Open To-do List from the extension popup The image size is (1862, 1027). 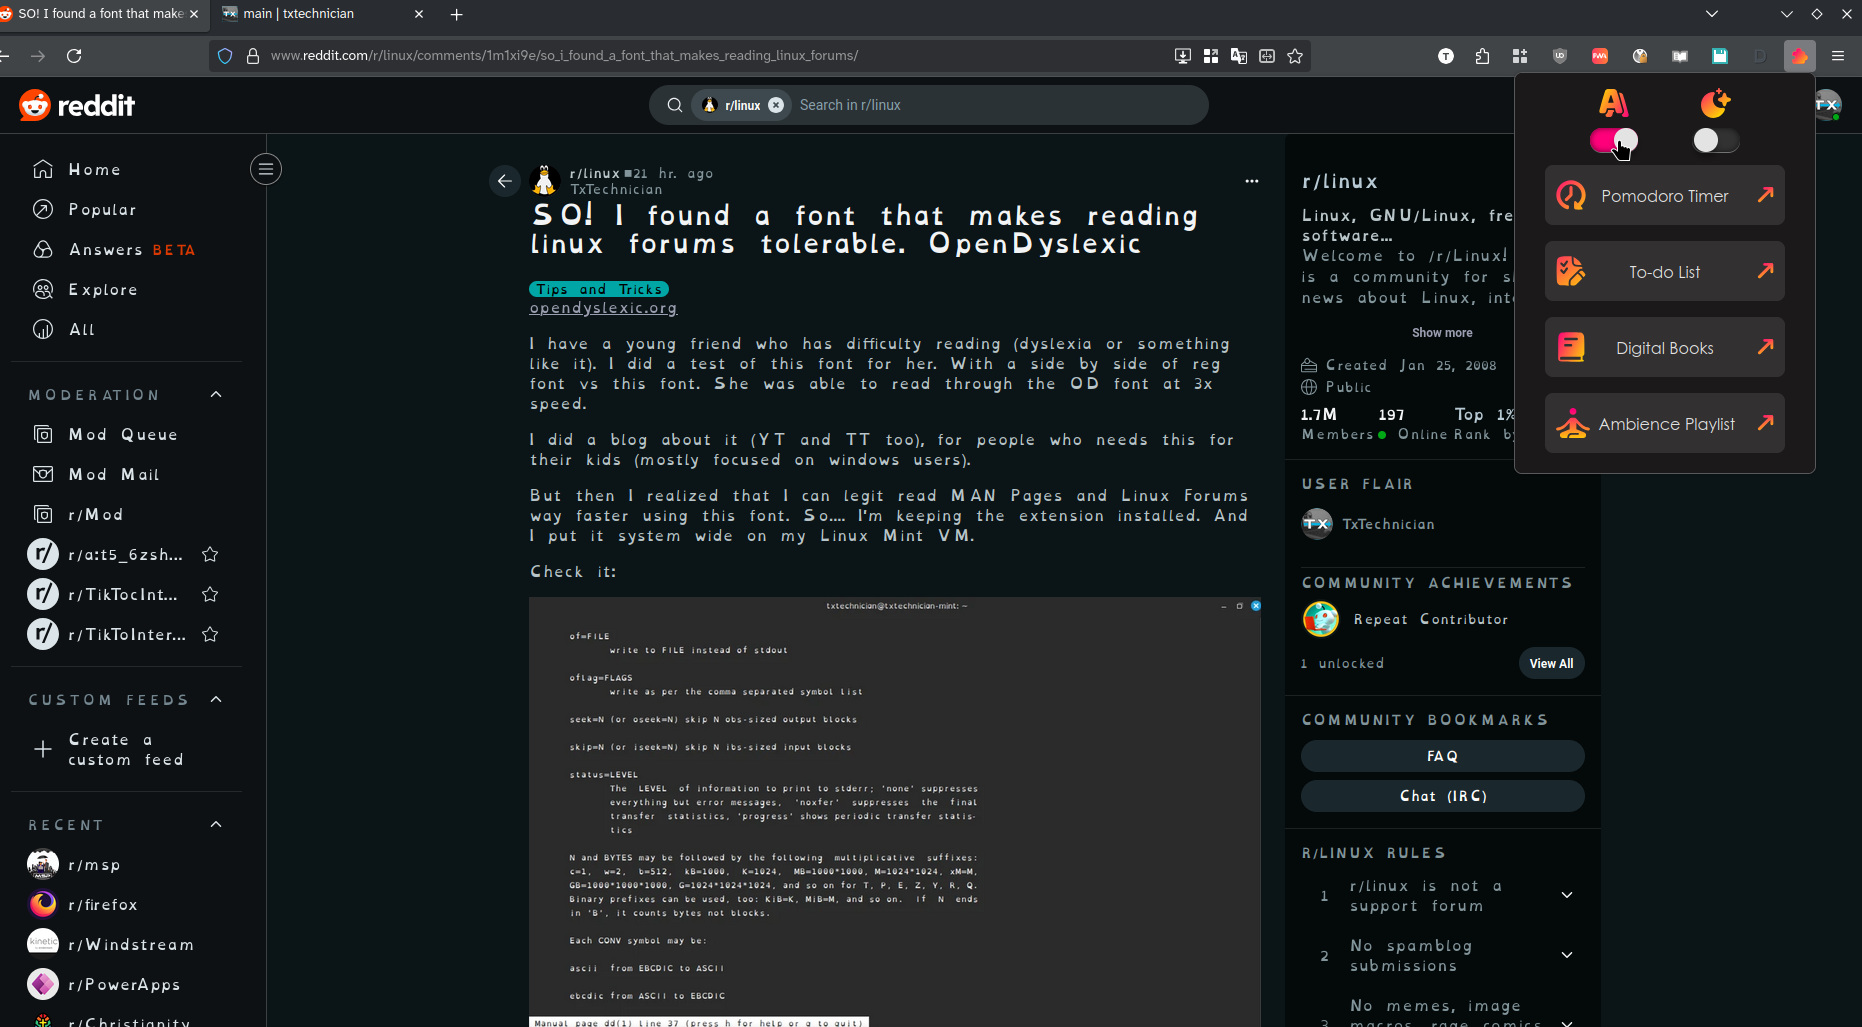click(x=1664, y=271)
